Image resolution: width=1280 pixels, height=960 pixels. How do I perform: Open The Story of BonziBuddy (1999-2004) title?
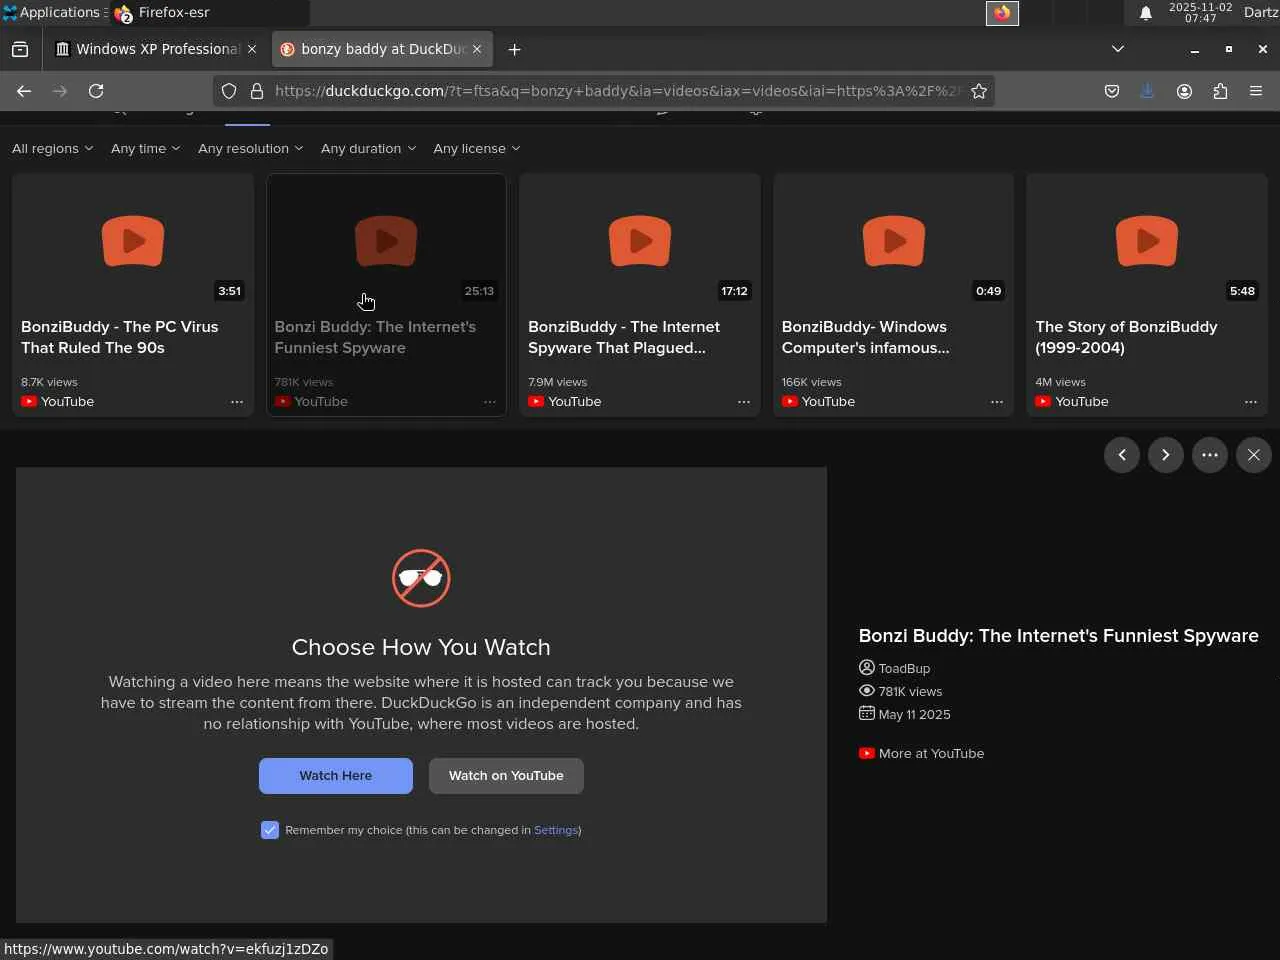pyautogui.click(x=1126, y=337)
